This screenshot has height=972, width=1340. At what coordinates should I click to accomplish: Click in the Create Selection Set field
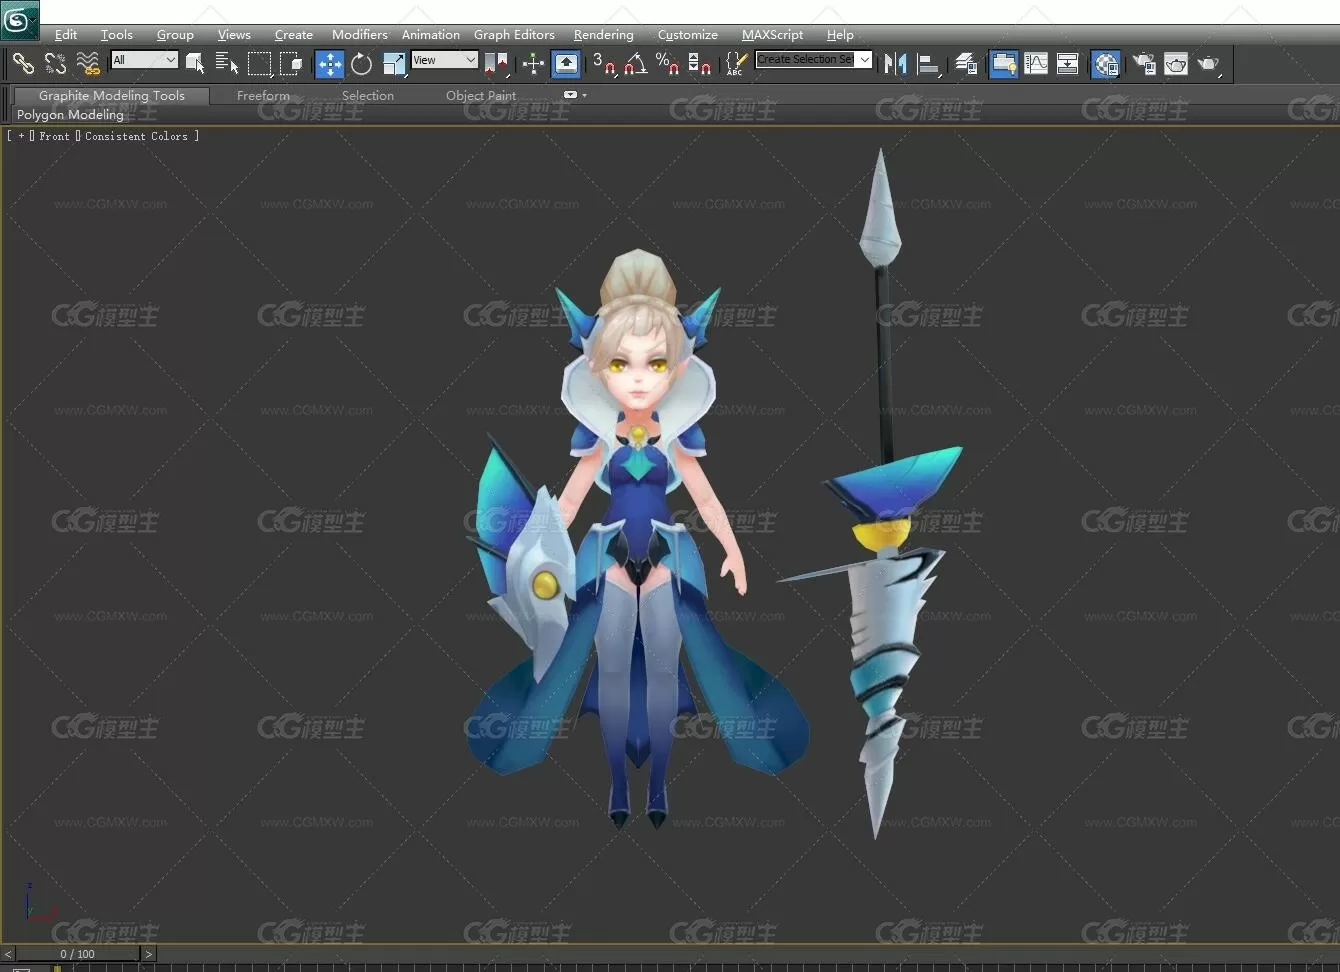point(806,60)
